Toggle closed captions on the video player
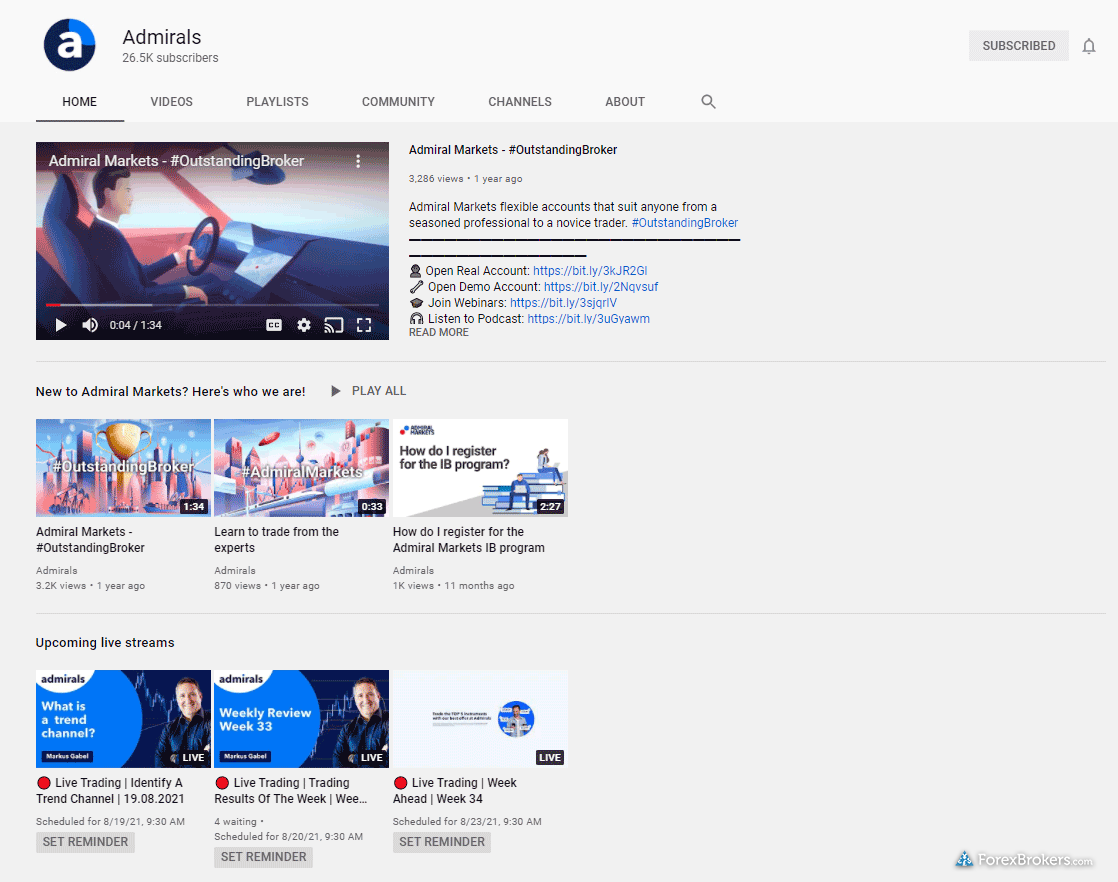The width and height of the screenshot is (1118, 882). [274, 325]
